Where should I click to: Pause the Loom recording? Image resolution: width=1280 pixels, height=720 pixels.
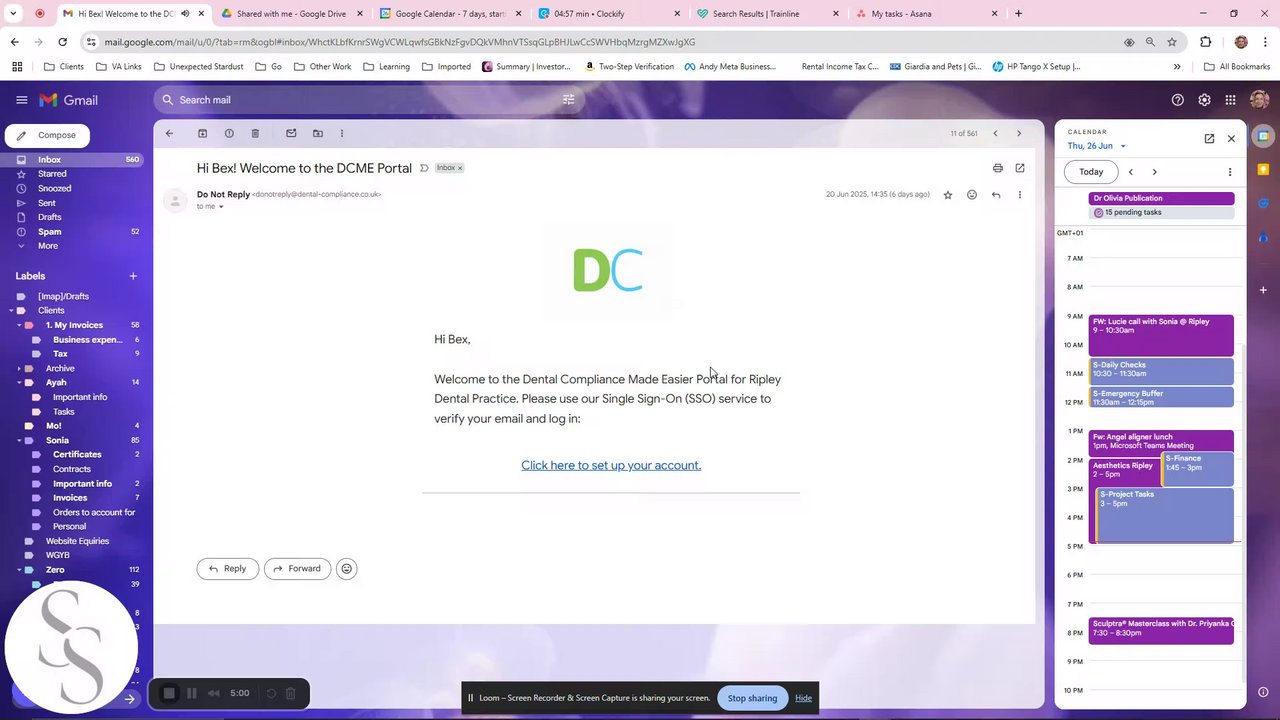192,693
